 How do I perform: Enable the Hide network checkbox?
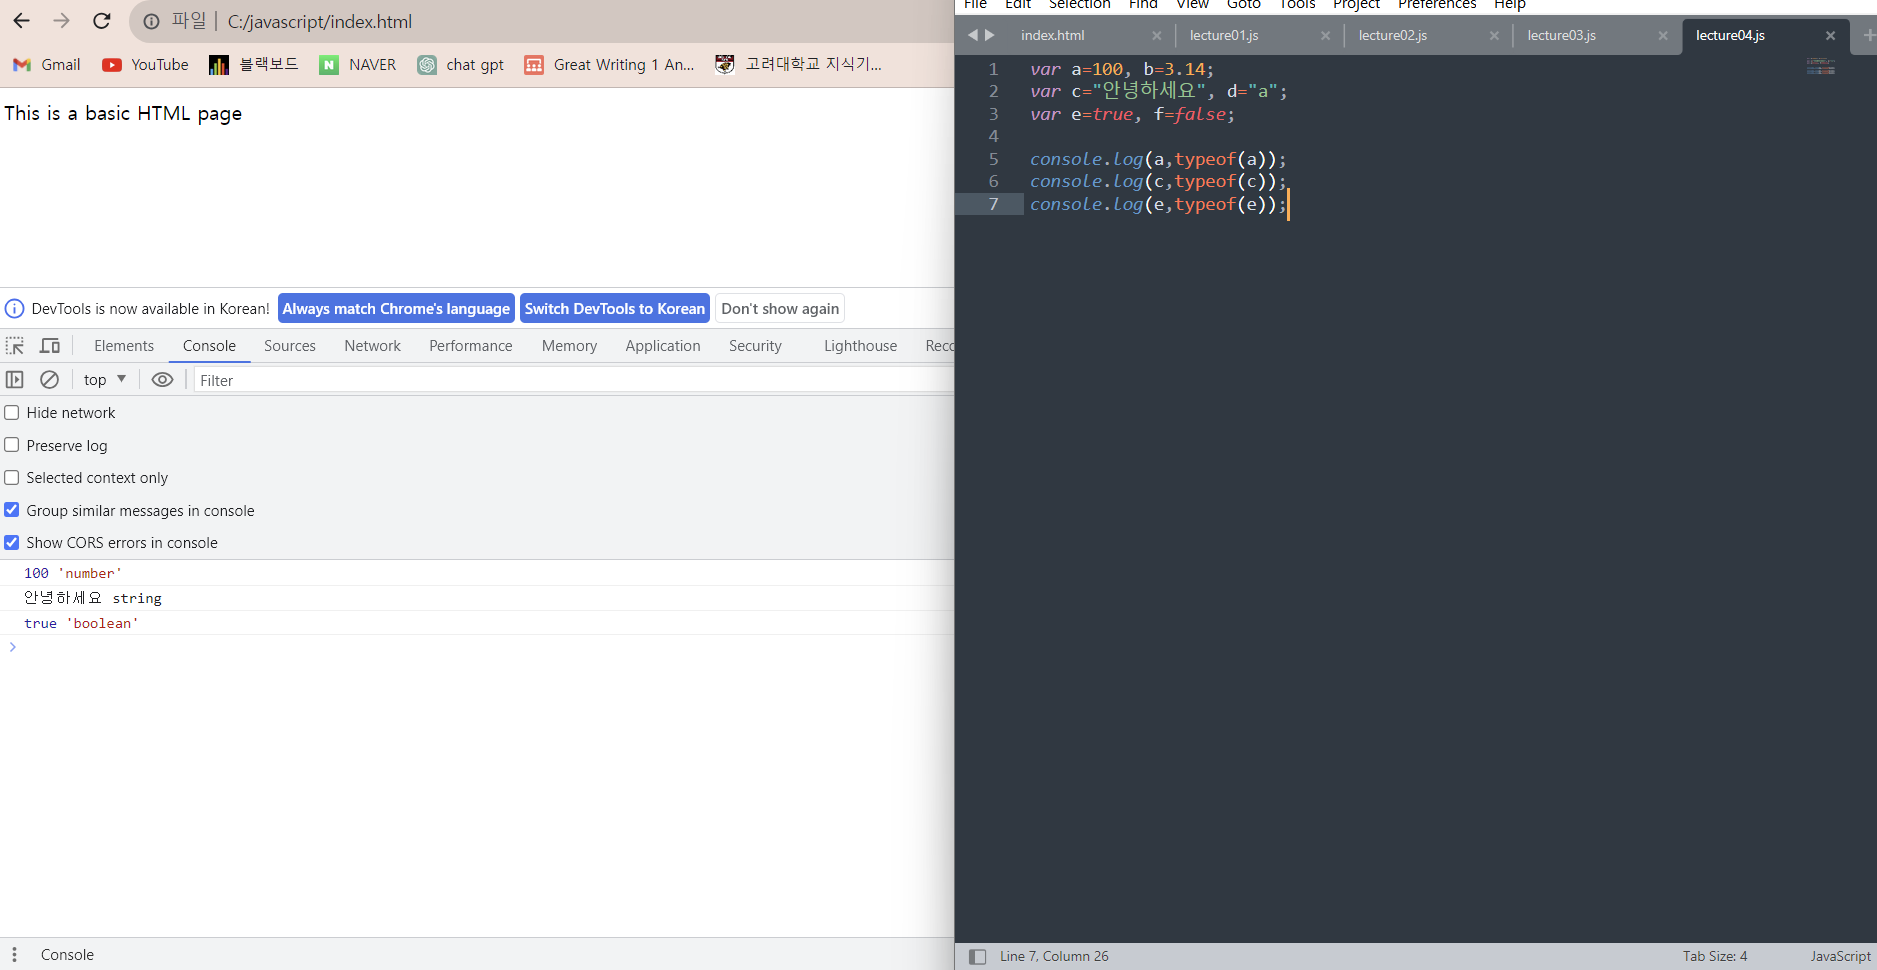12,413
